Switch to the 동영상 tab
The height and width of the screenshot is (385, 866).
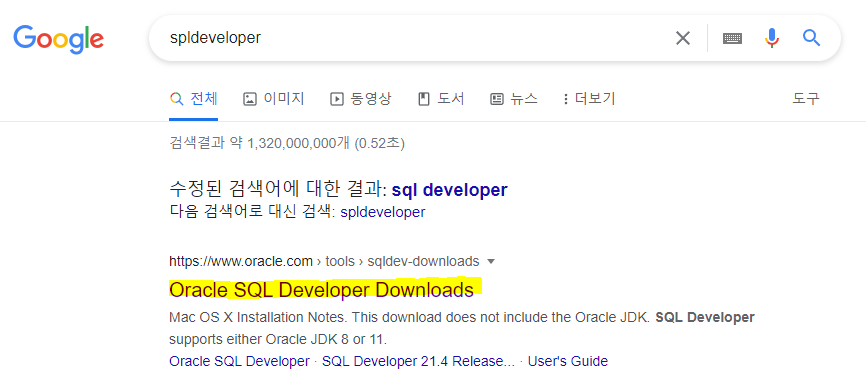(361, 99)
